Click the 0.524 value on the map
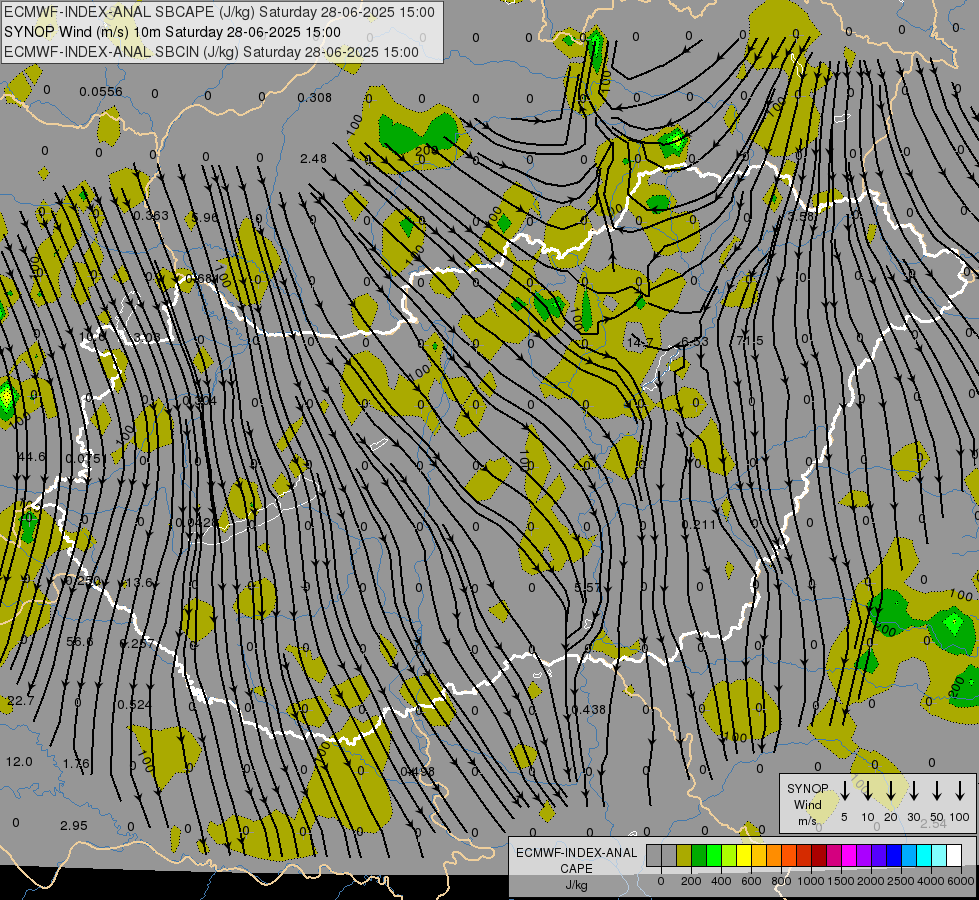The width and height of the screenshot is (979, 900). click(x=134, y=705)
